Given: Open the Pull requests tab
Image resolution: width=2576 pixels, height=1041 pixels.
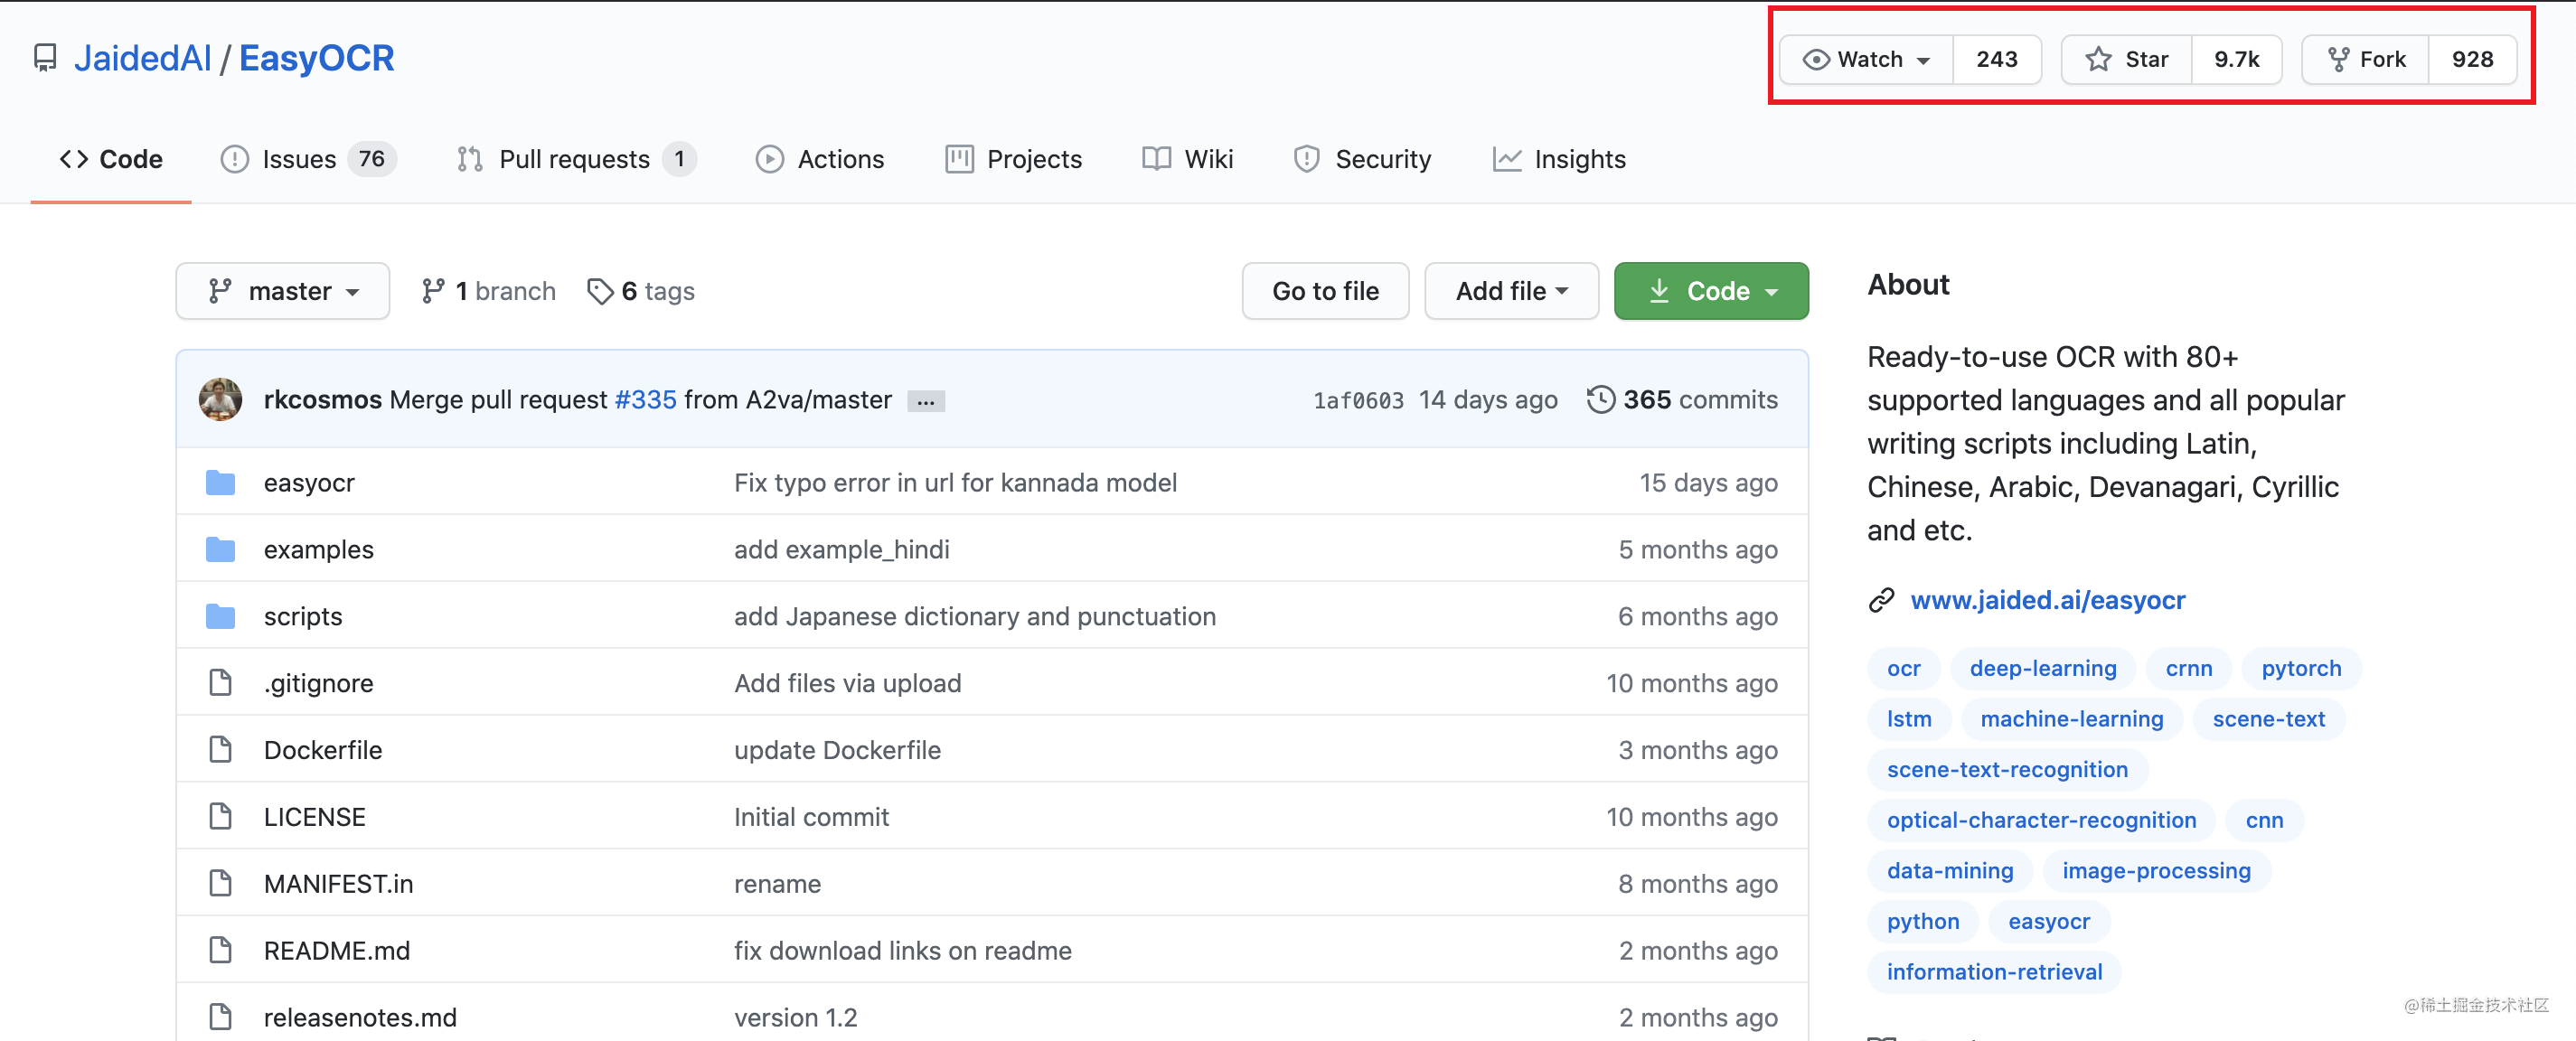Looking at the screenshot, I should coord(576,159).
